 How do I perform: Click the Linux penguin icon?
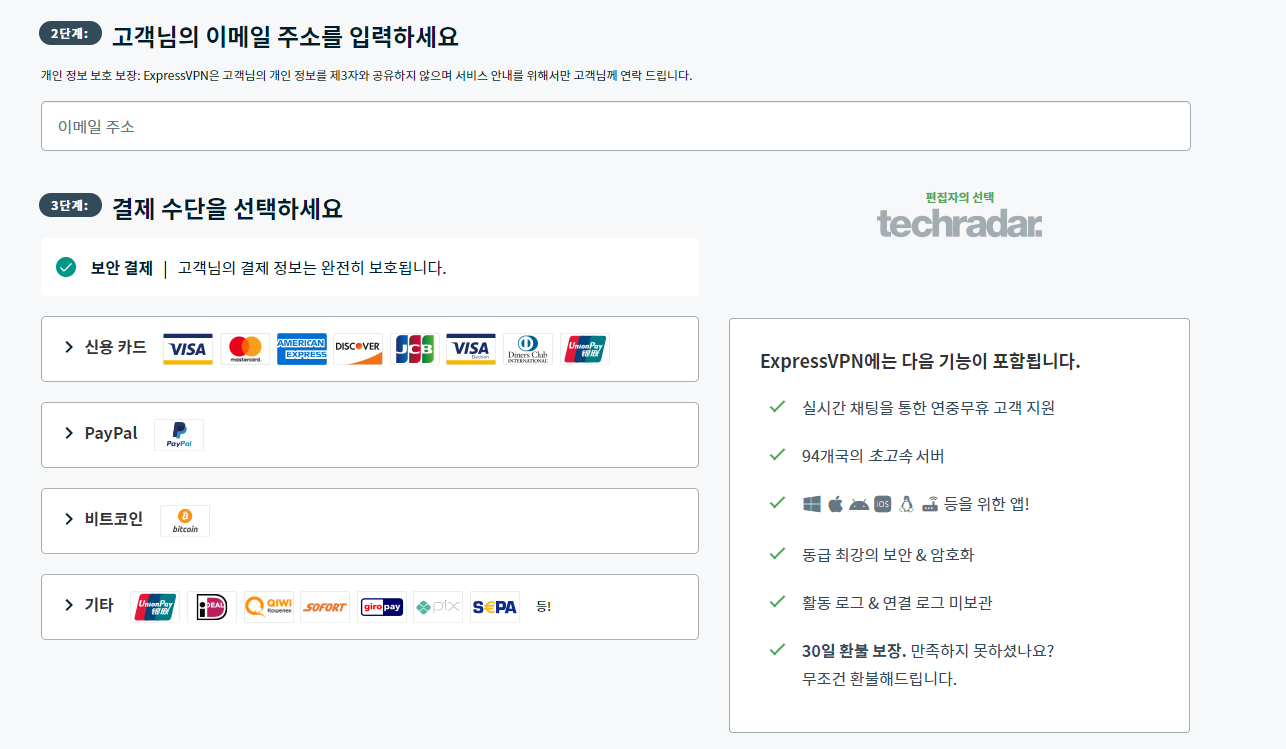(906, 504)
